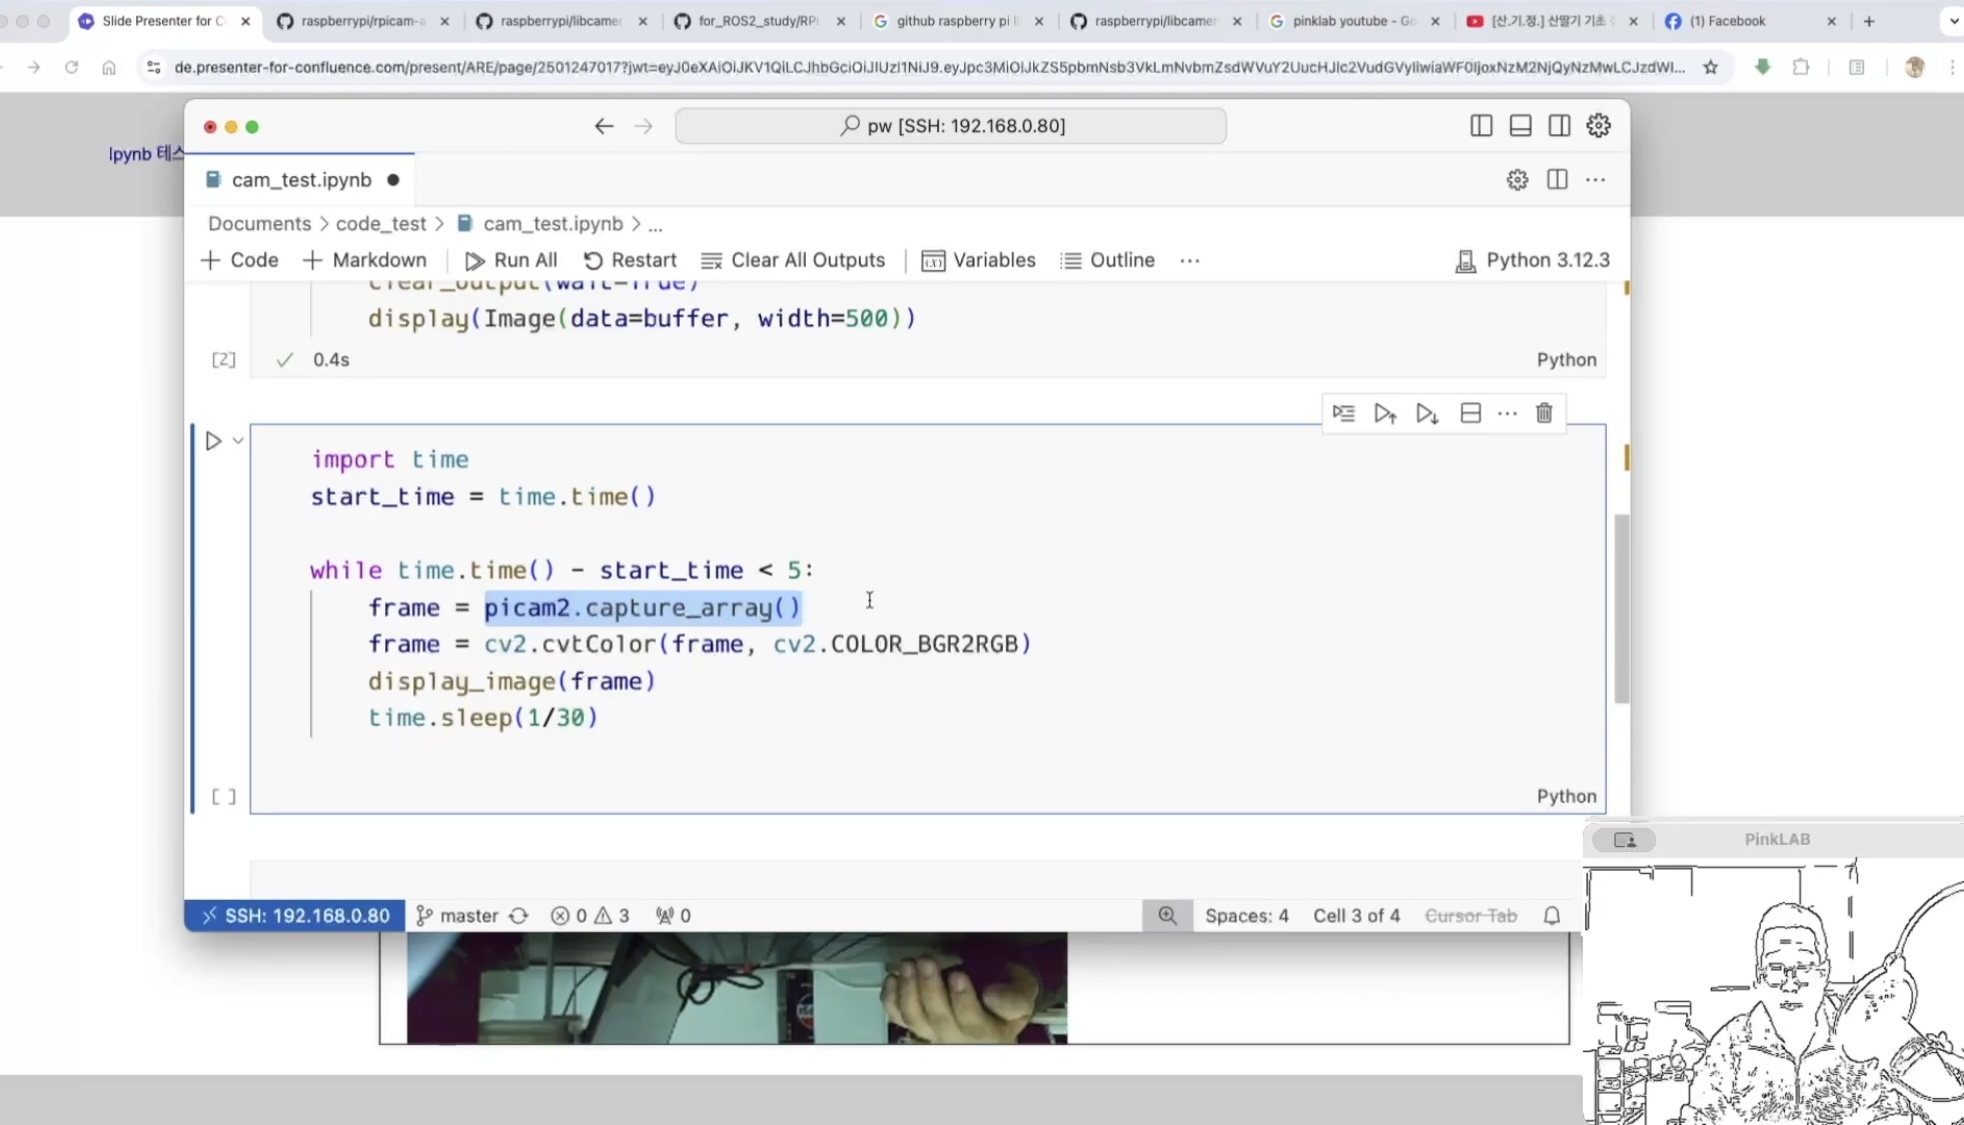Viewport: 1964px width, 1125px height.
Task: Split the cell using the split icon
Action: click(1470, 413)
